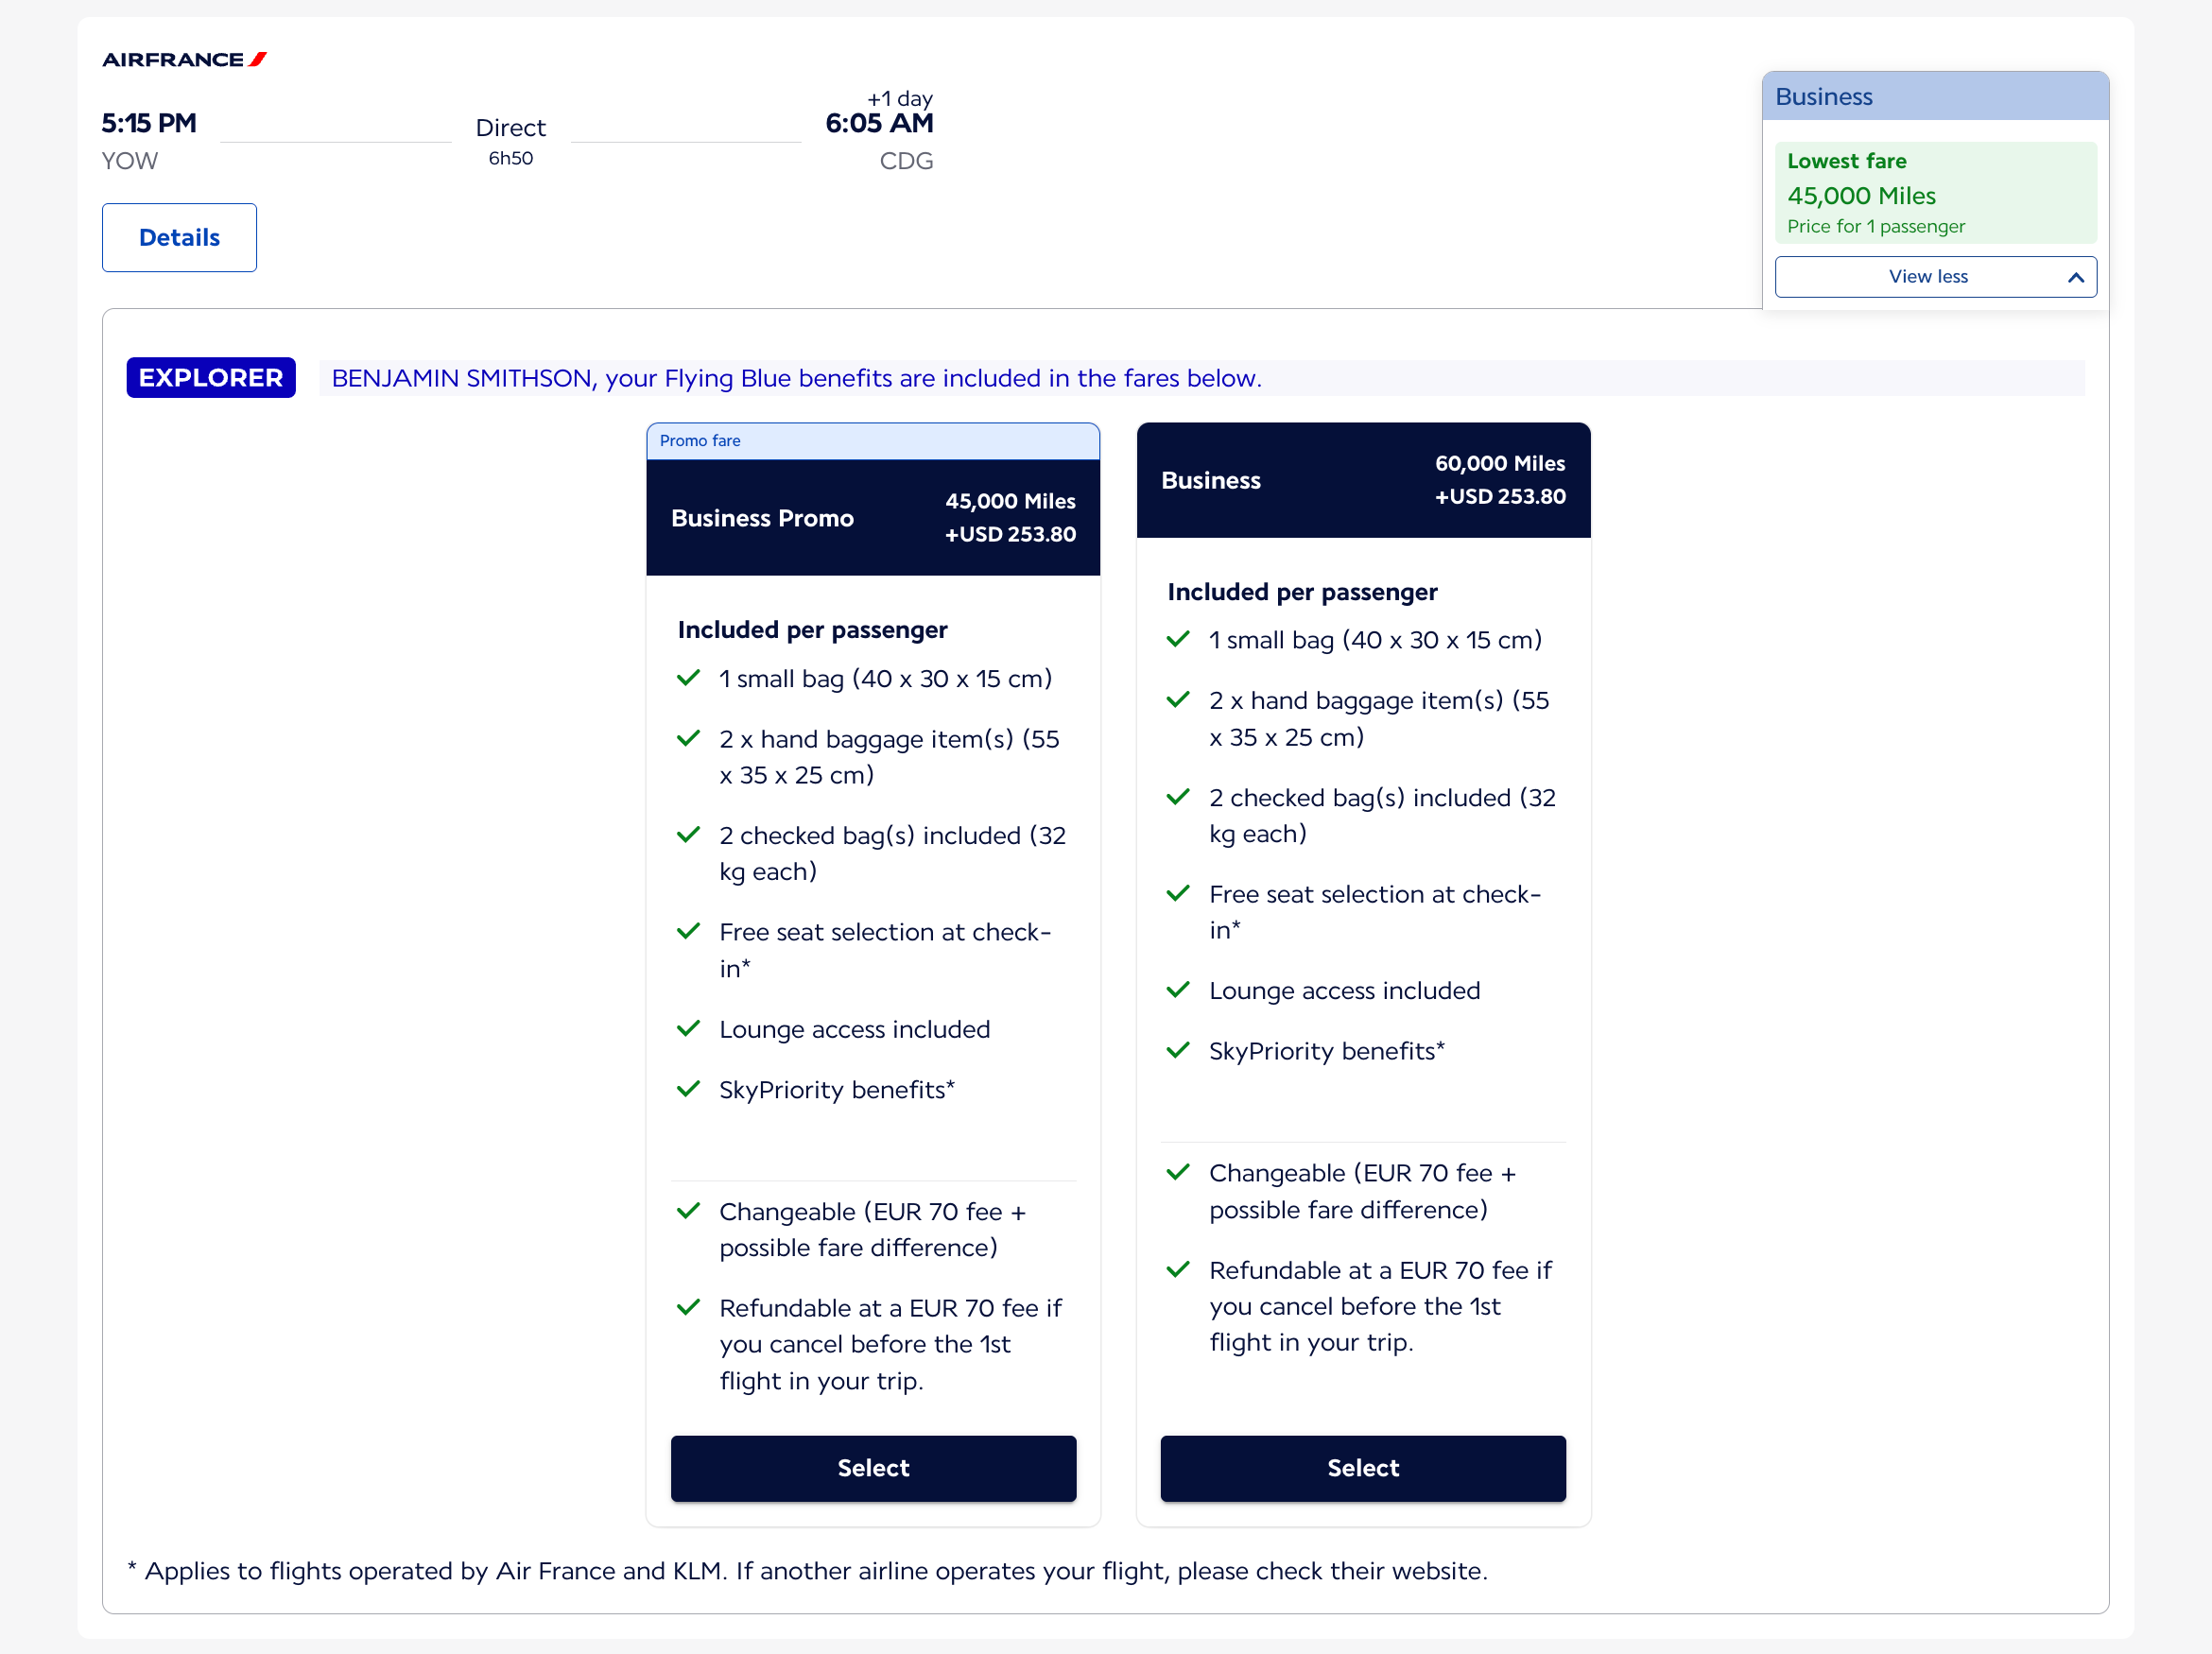Click Business fare seat selection checkmark
The width and height of the screenshot is (2212, 1654).
click(1178, 893)
